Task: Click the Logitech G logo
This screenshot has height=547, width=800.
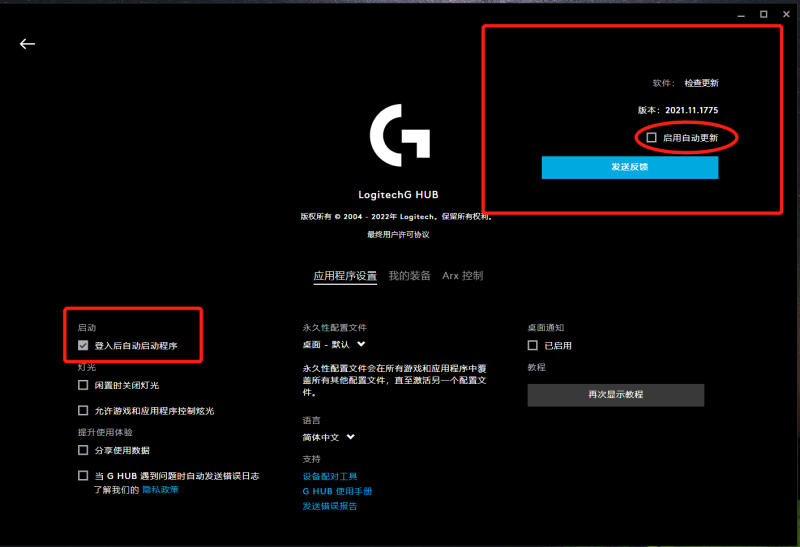Action: click(x=400, y=135)
